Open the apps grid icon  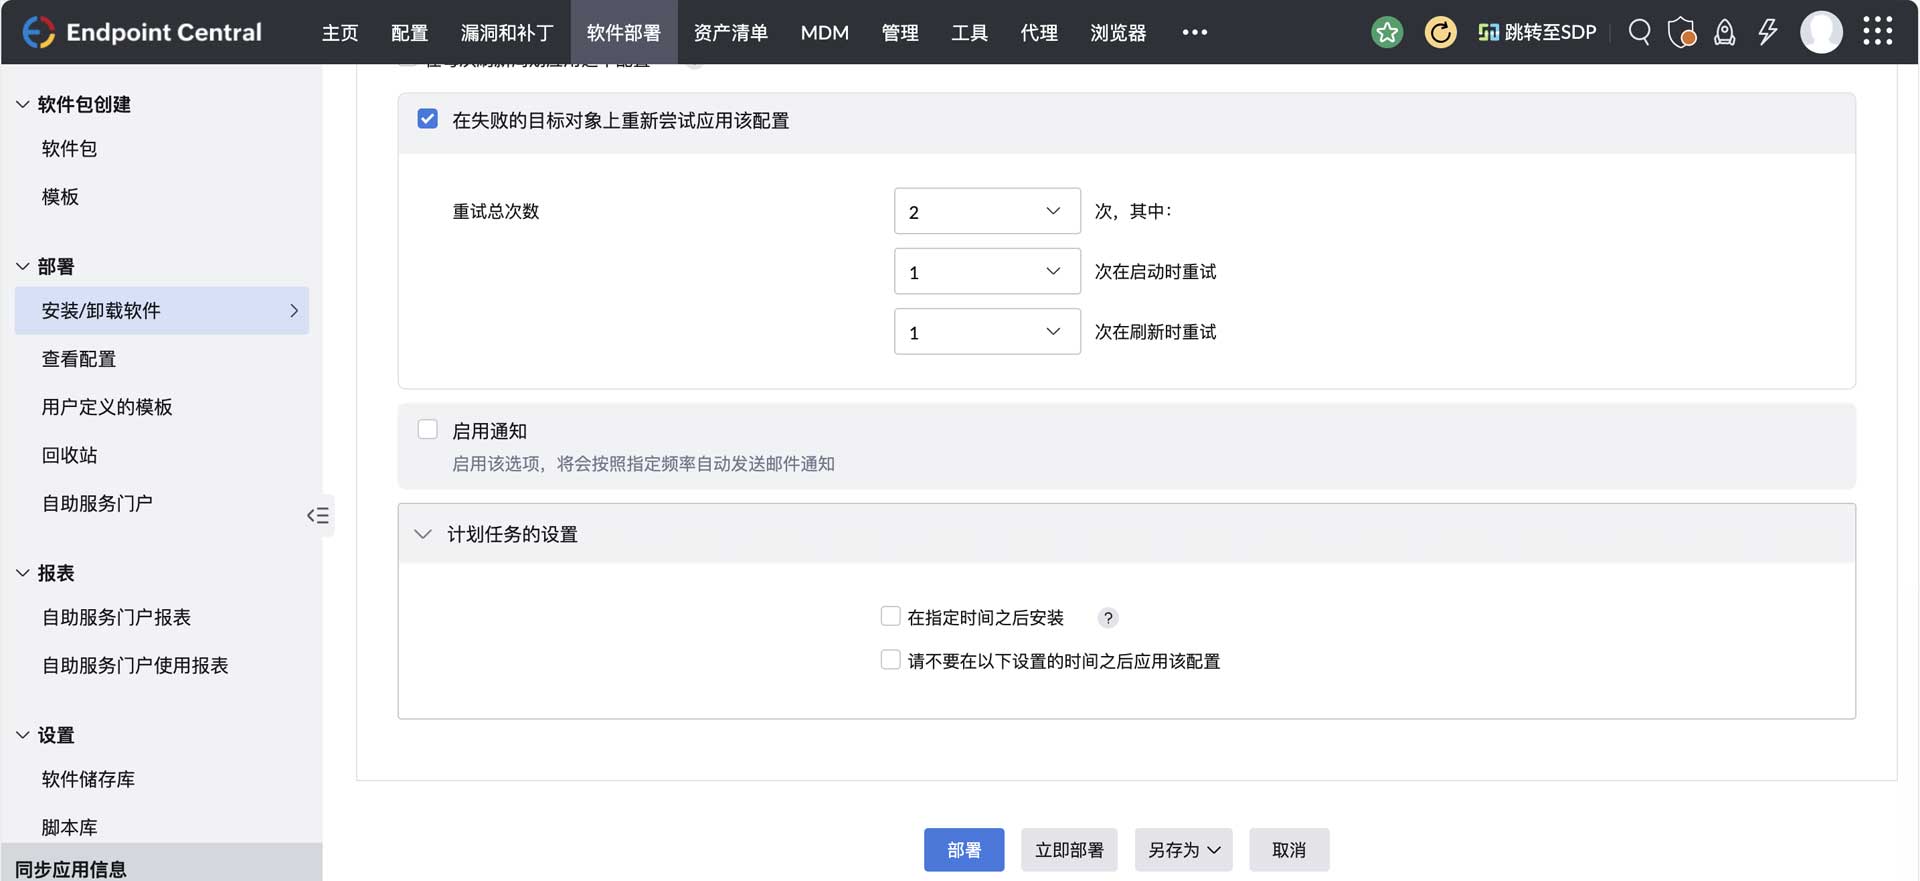point(1878,31)
